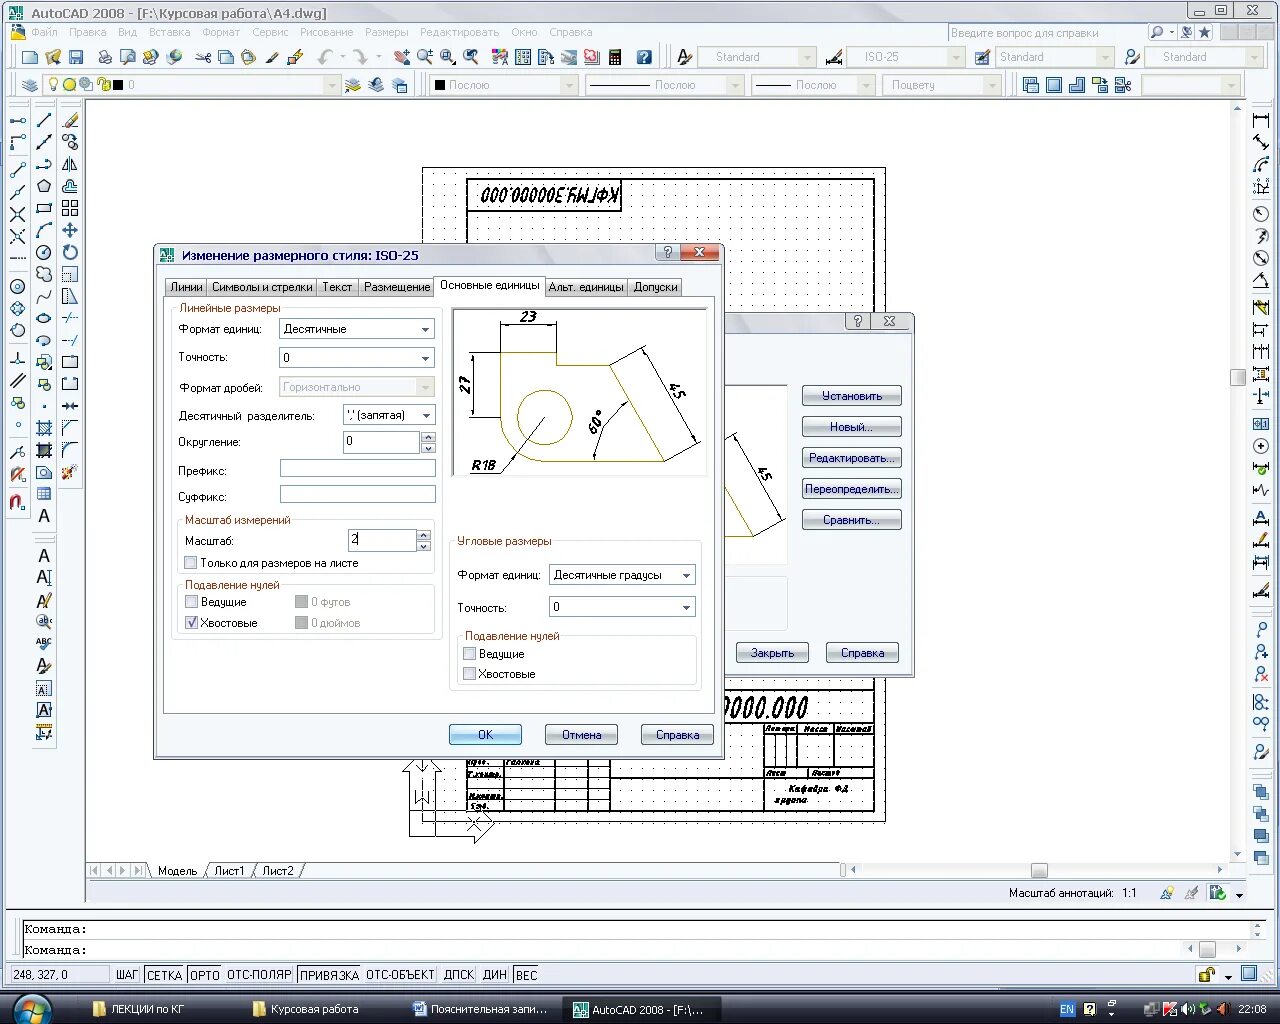The height and width of the screenshot is (1024, 1280).
Task: Switch to the 'Линии' tab
Action: pos(186,287)
